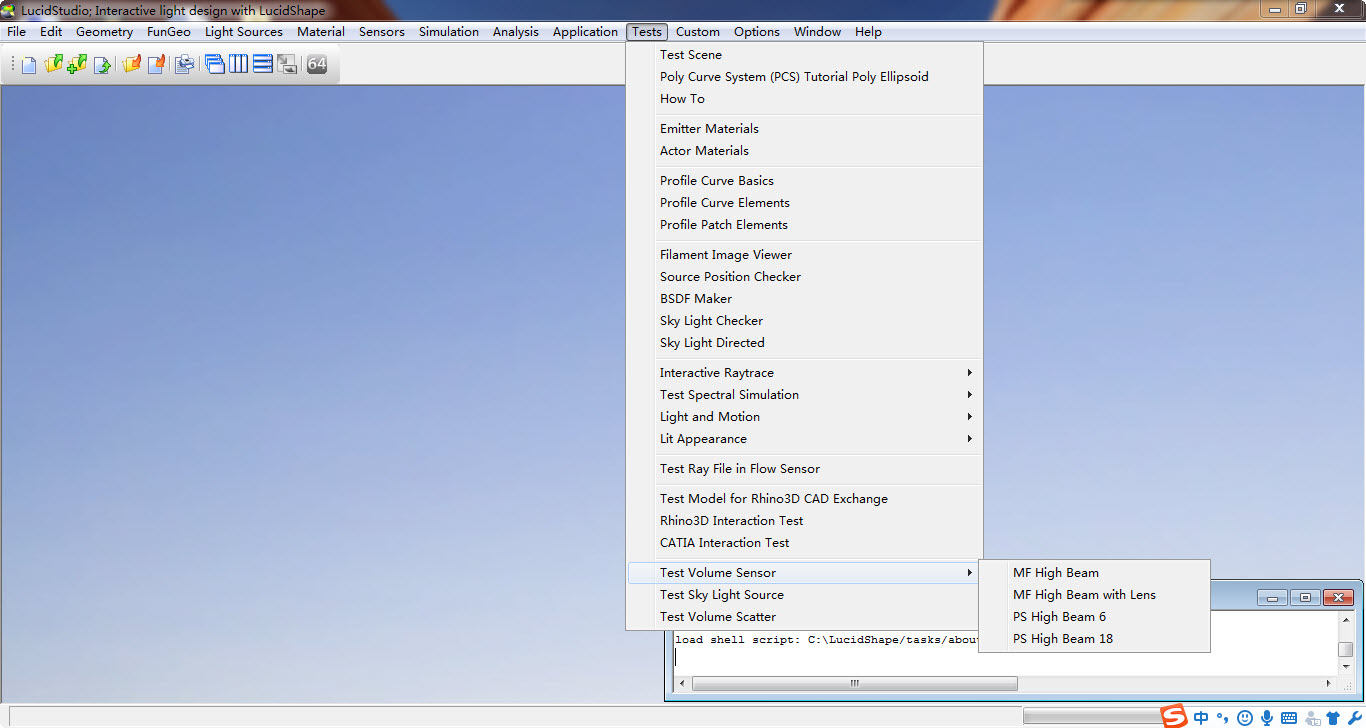The image size is (1366, 728).
Task: Click vertical scrollbar down arrow in message window
Action: click(x=1346, y=666)
